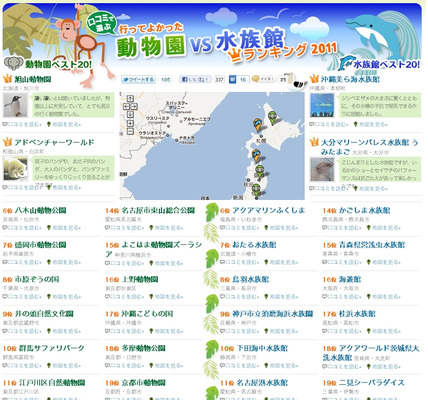The image size is (428, 400).
Task: Click the review bubble icon for おたる水族館
Action: tap(223, 262)
